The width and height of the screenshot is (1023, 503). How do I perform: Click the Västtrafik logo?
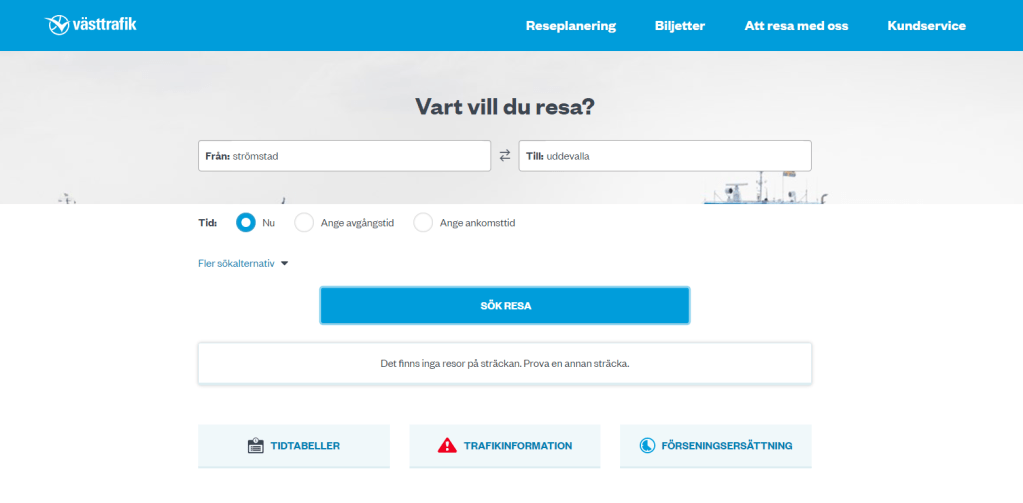pyautogui.click(x=91, y=25)
